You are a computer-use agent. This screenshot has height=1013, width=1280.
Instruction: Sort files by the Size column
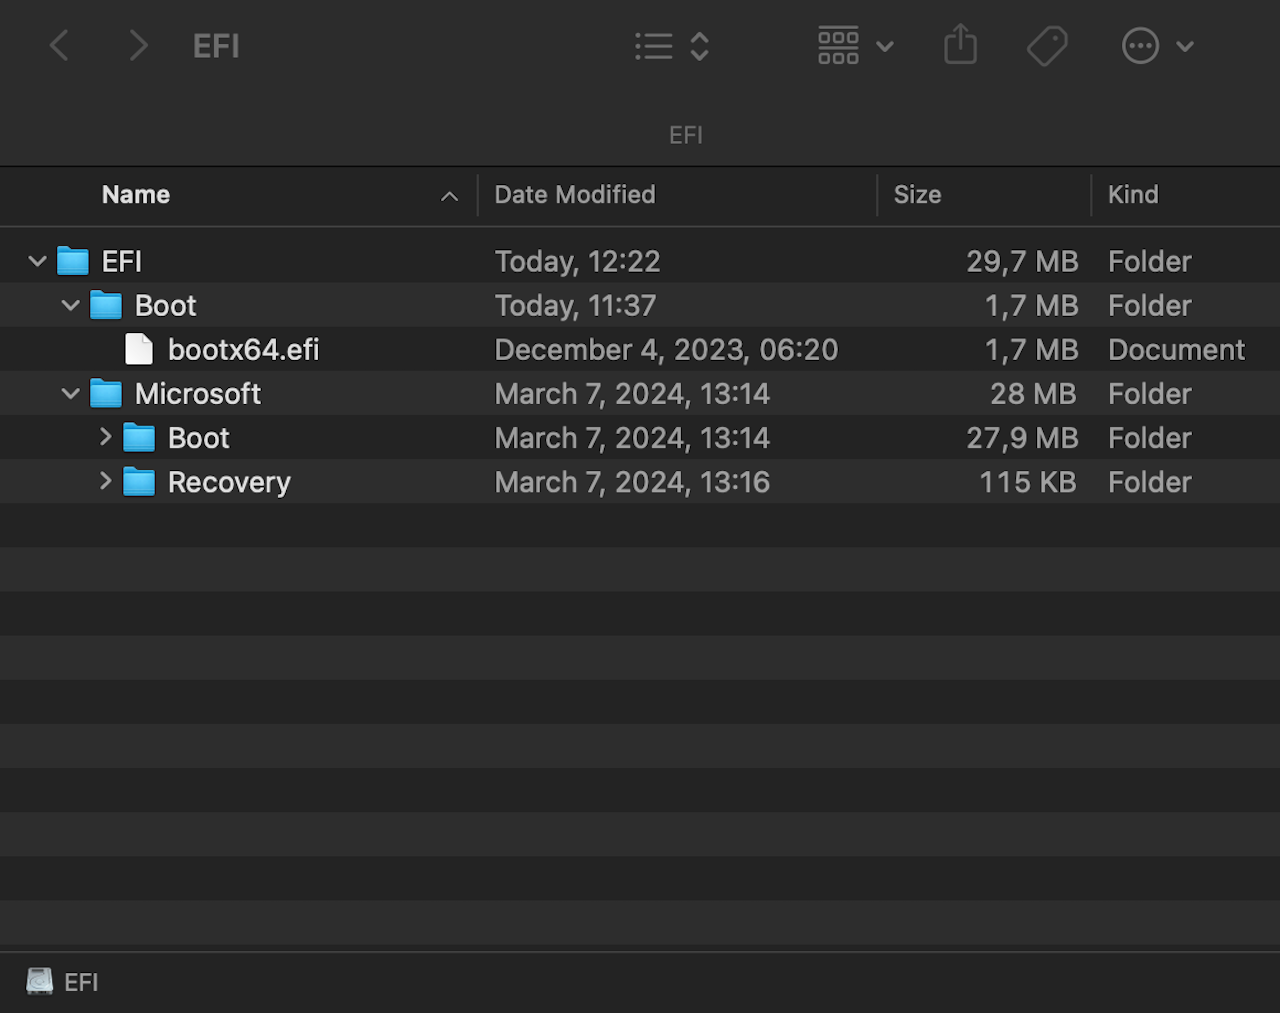(917, 195)
